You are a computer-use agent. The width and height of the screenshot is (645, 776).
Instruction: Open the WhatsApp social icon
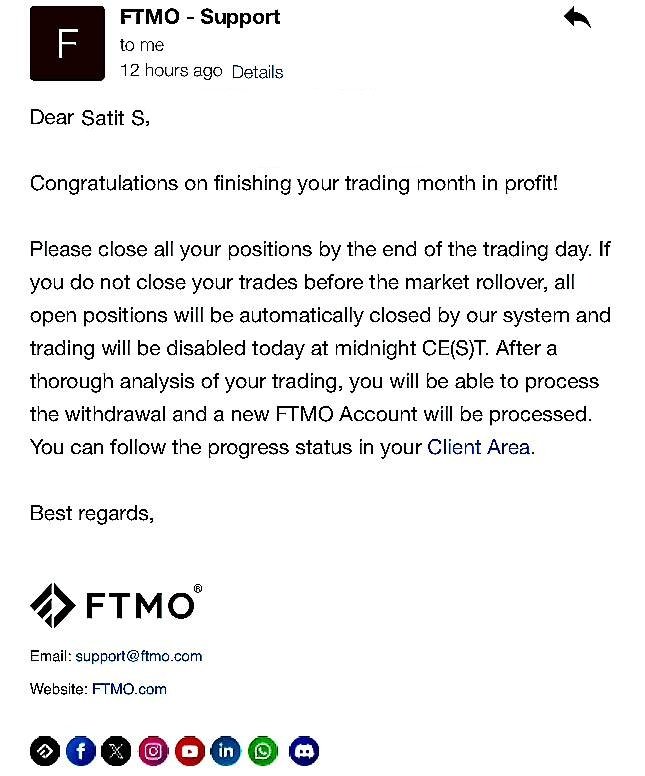click(x=263, y=751)
